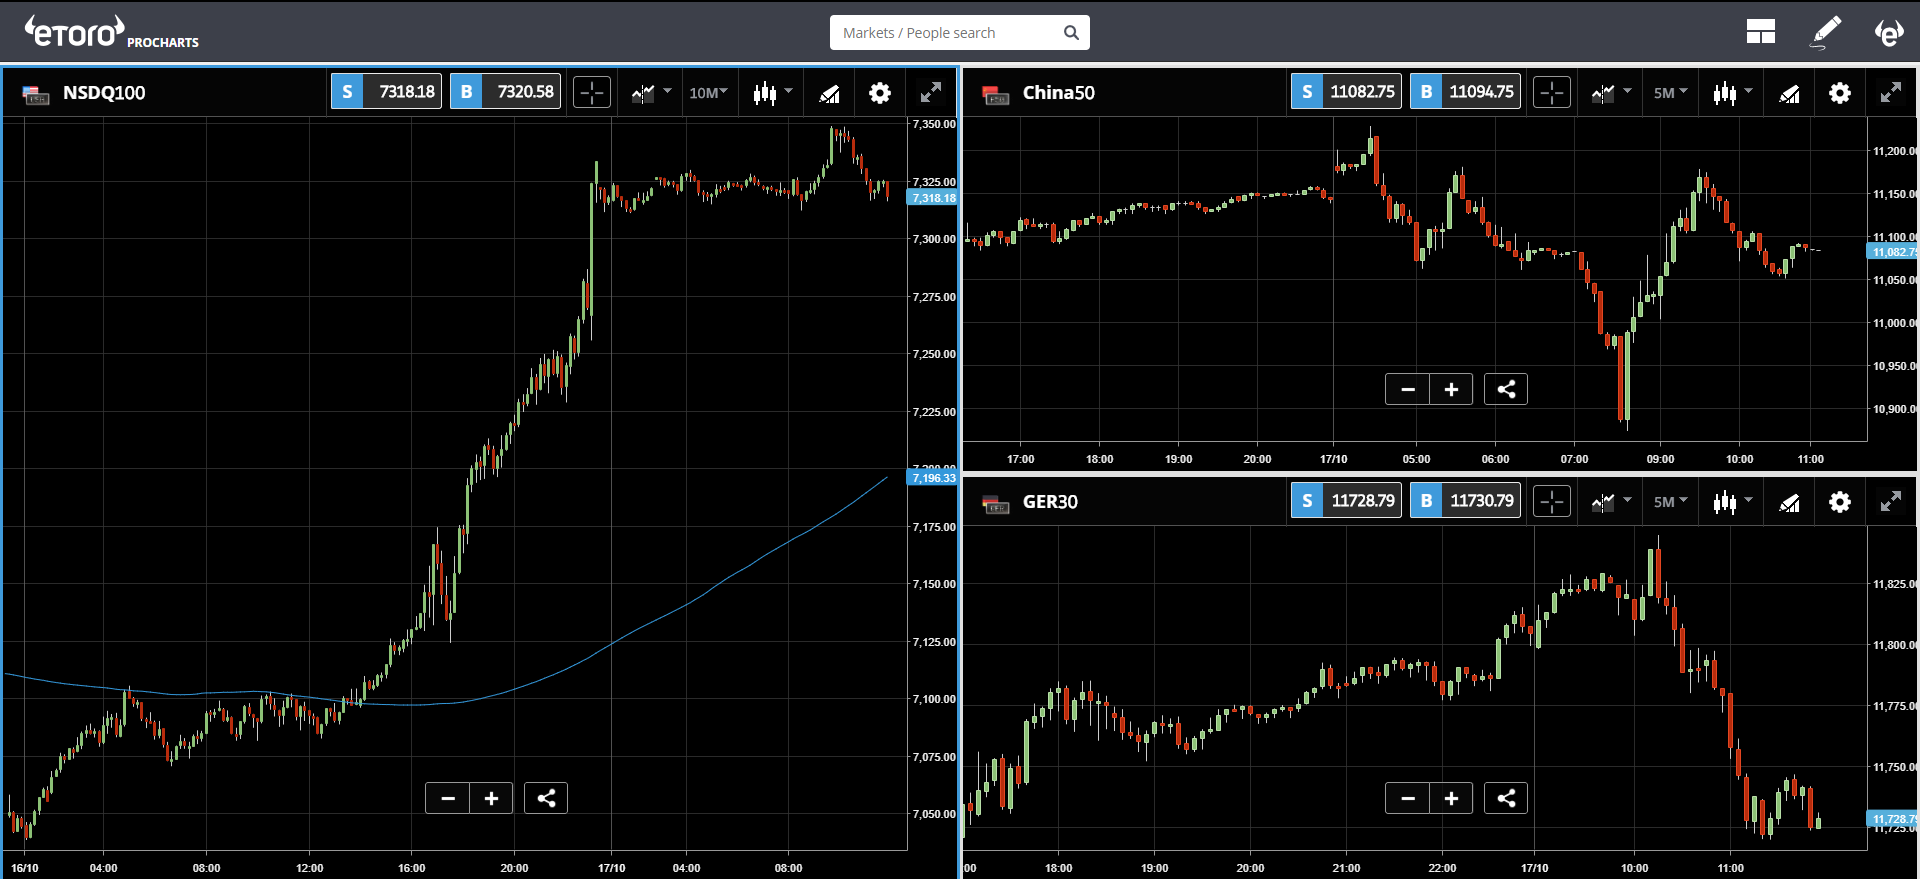This screenshot has width=1920, height=879.
Task: Toggle crosshair on NSDQ100 chart
Action: (592, 93)
